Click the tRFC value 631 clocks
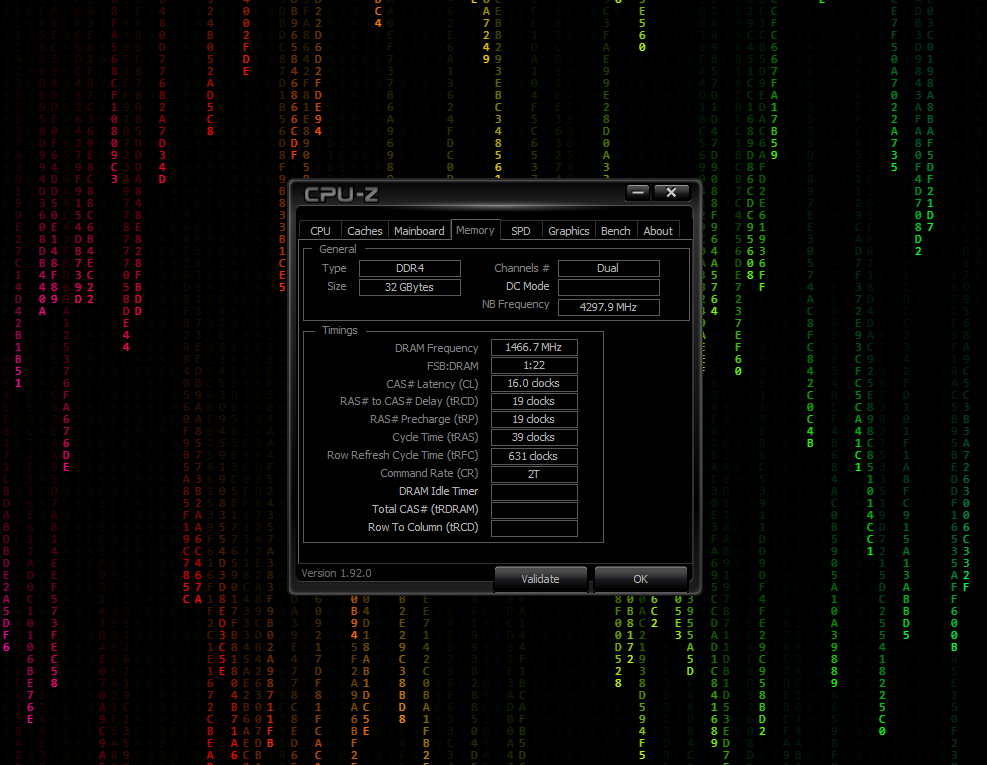987x765 pixels. pyautogui.click(x=534, y=456)
